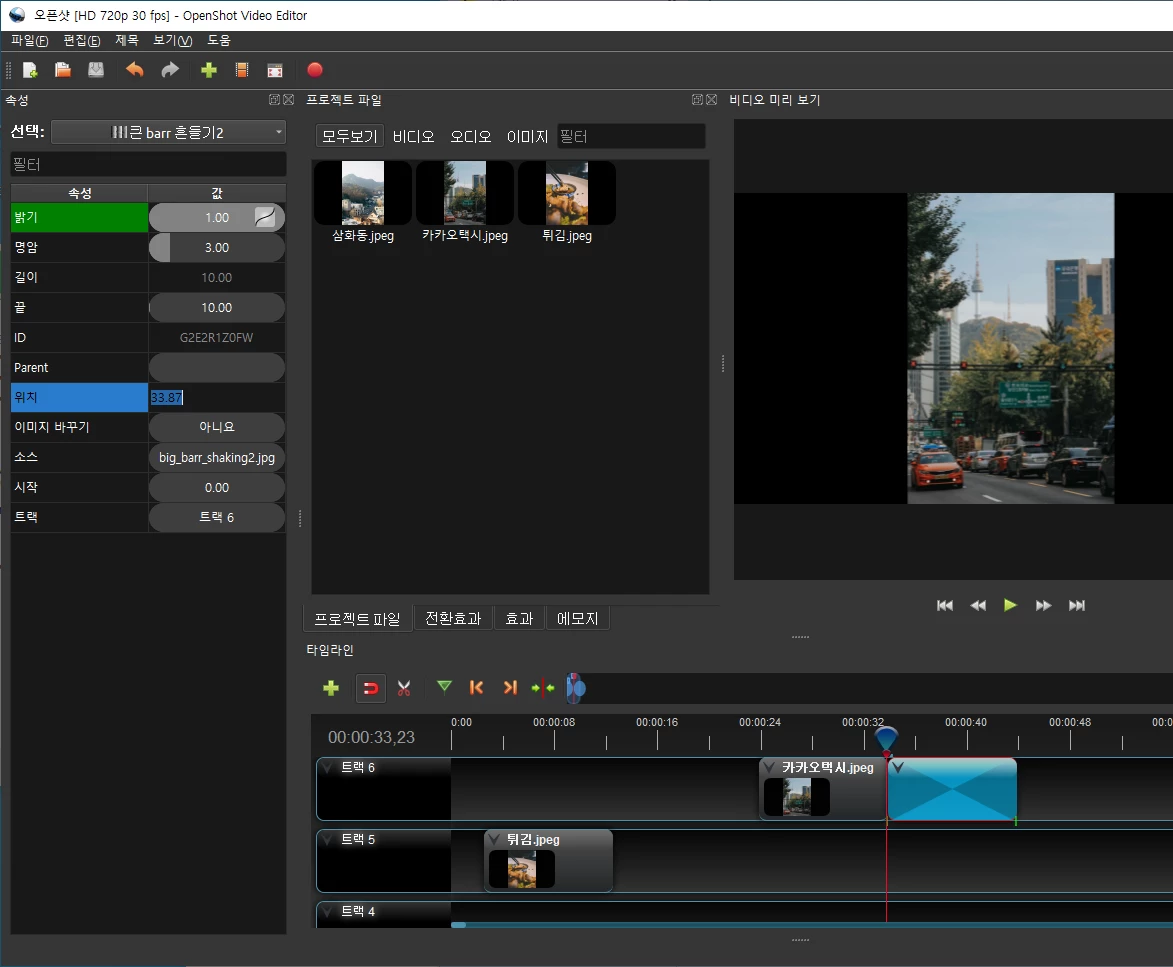The image size is (1173, 967).
Task: Center the timeline on the playhead icon
Action: tap(542, 688)
